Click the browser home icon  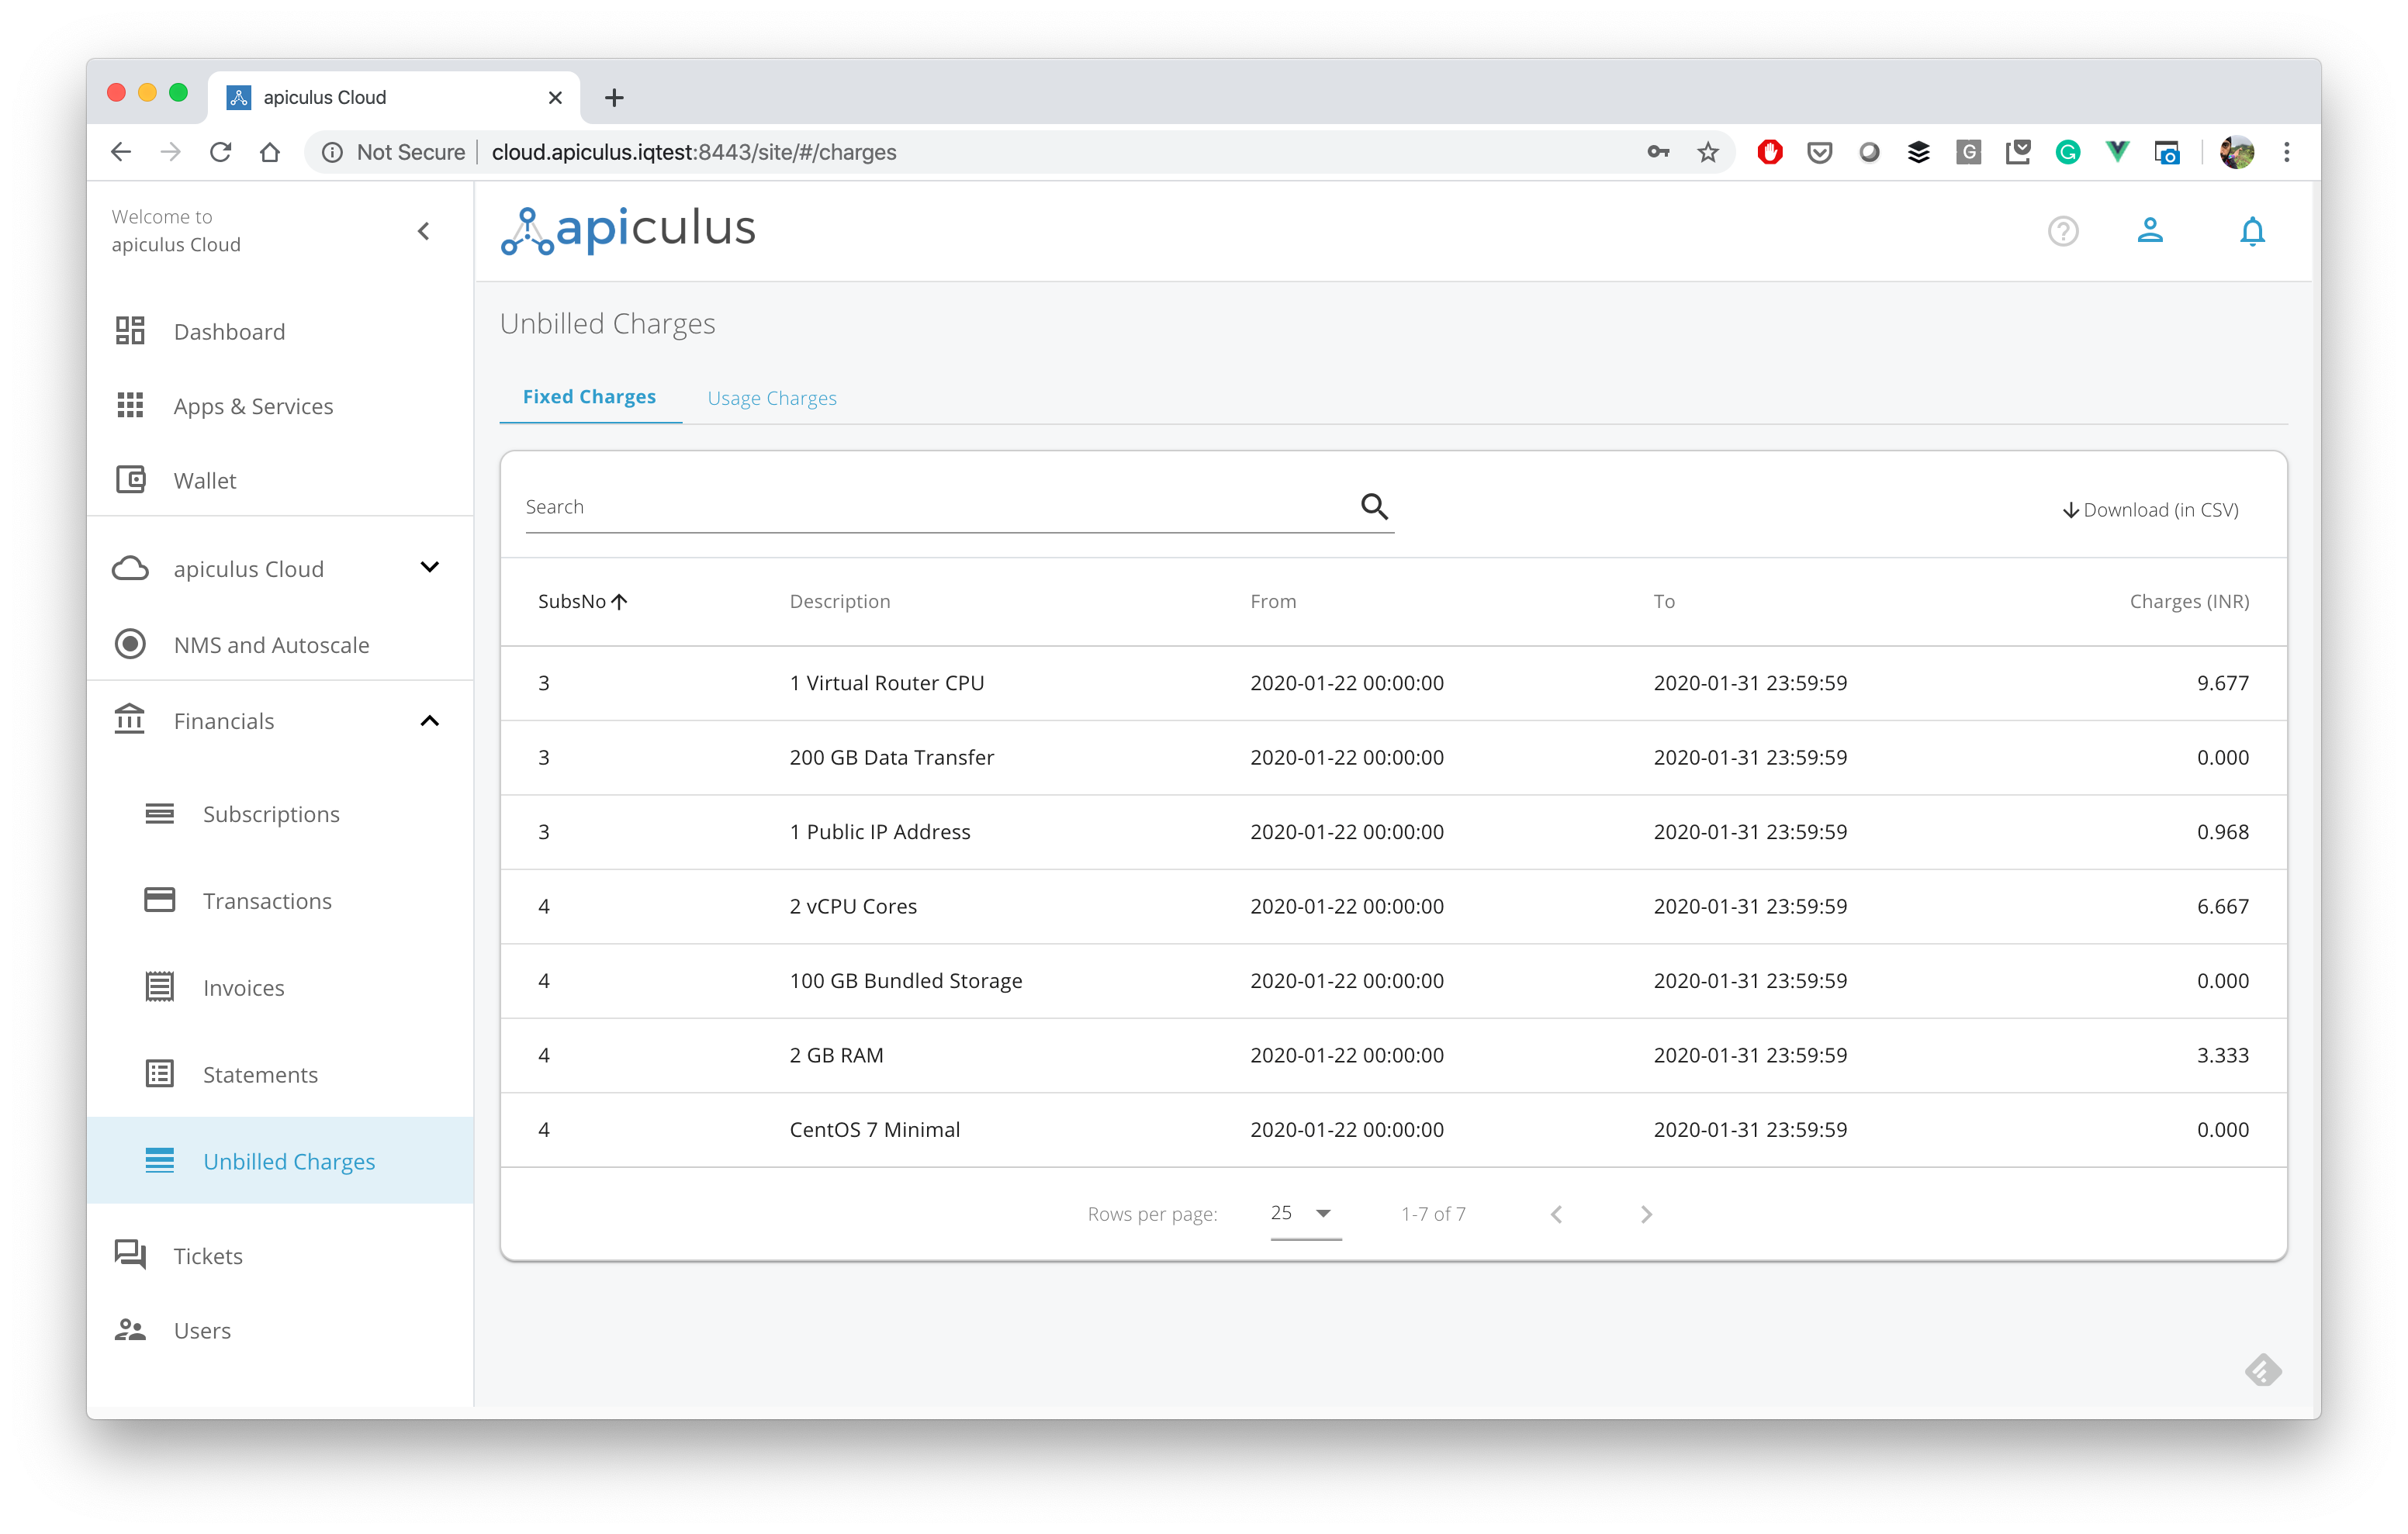pyautogui.click(x=269, y=152)
